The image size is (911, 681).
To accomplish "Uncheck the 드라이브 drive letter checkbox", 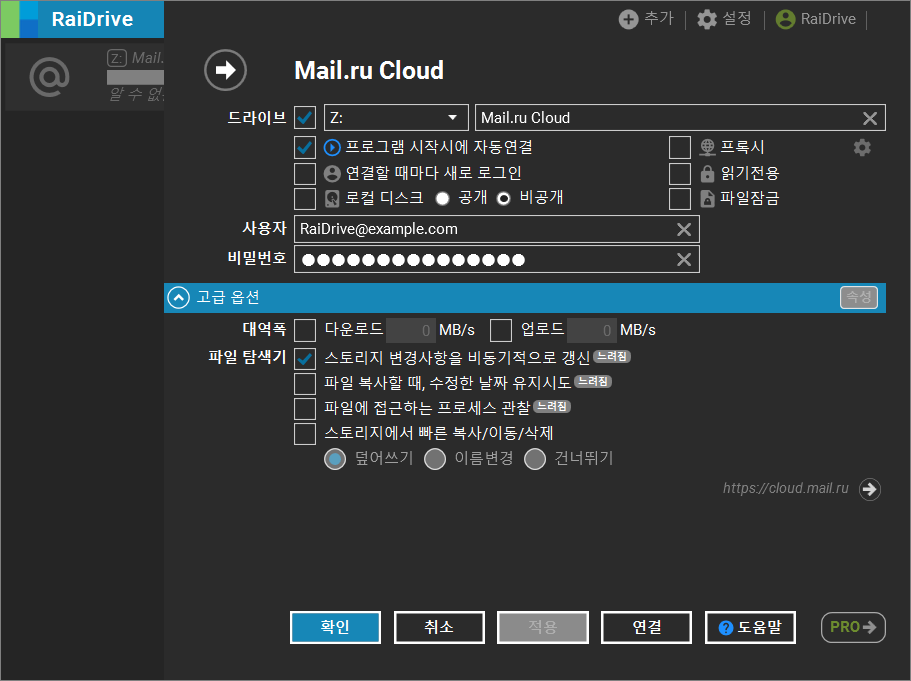I will (305, 118).
